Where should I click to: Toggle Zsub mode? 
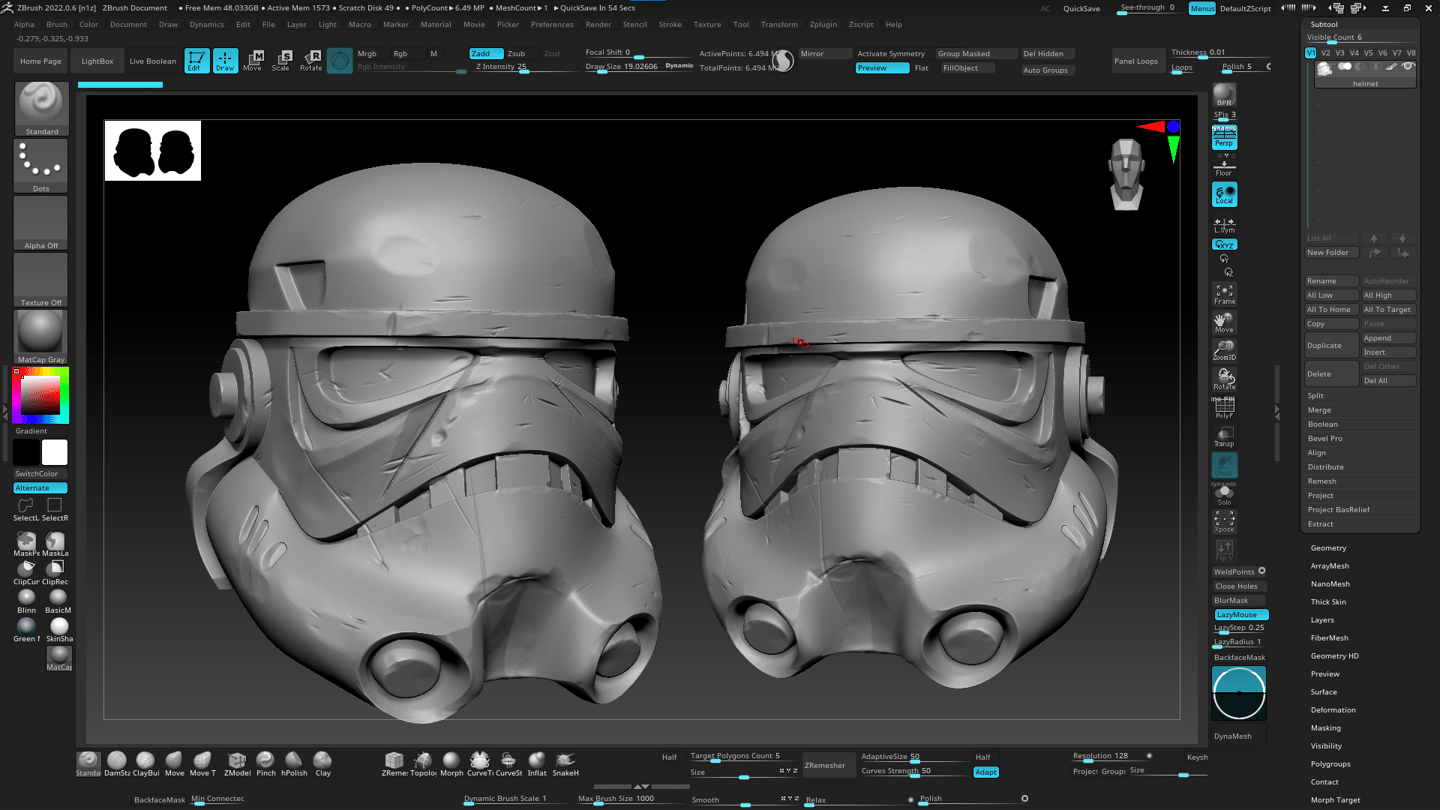click(518, 54)
